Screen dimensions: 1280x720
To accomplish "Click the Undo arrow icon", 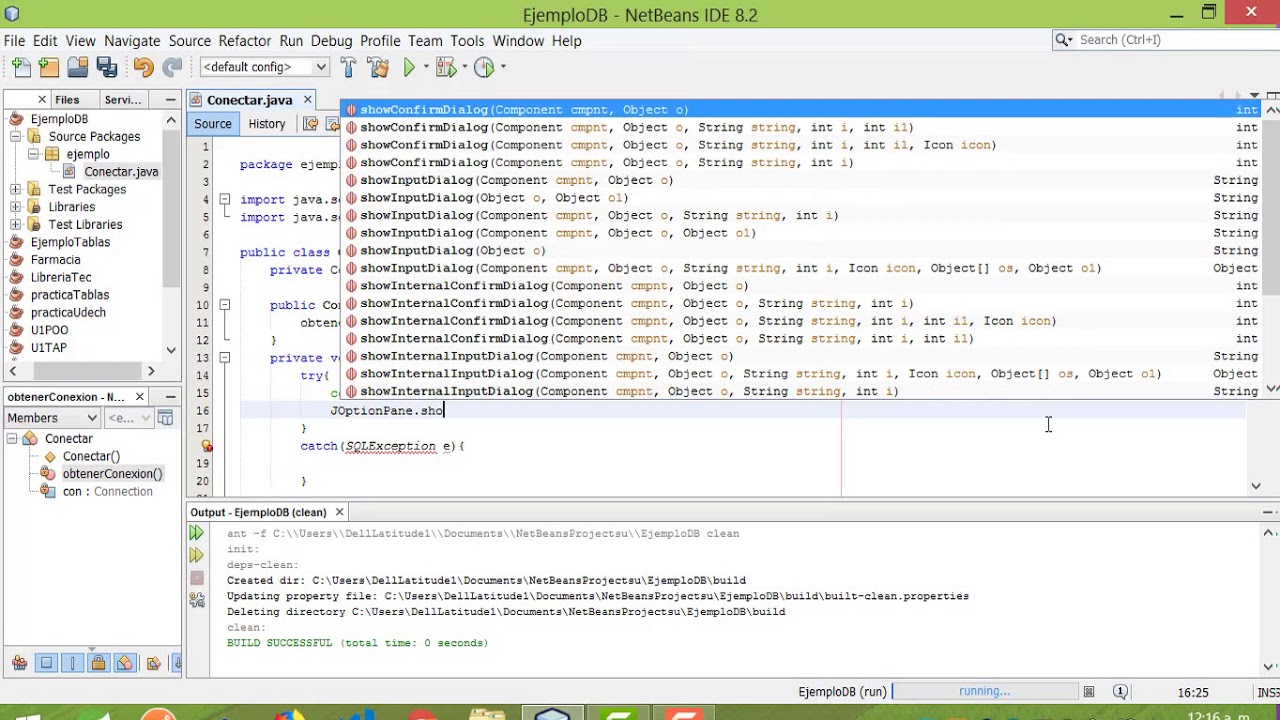I will 143,67.
